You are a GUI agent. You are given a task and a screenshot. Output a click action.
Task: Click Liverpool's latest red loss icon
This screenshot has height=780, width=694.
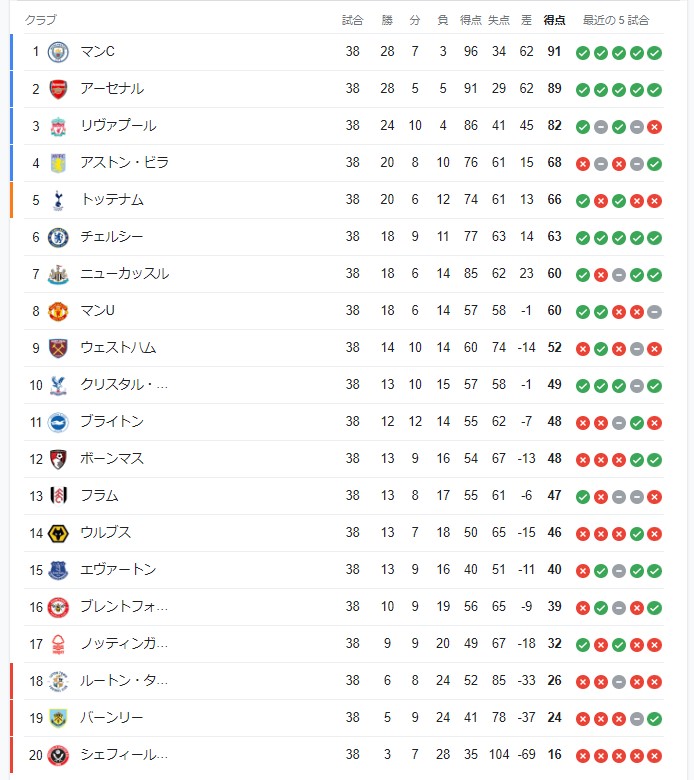[655, 127]
